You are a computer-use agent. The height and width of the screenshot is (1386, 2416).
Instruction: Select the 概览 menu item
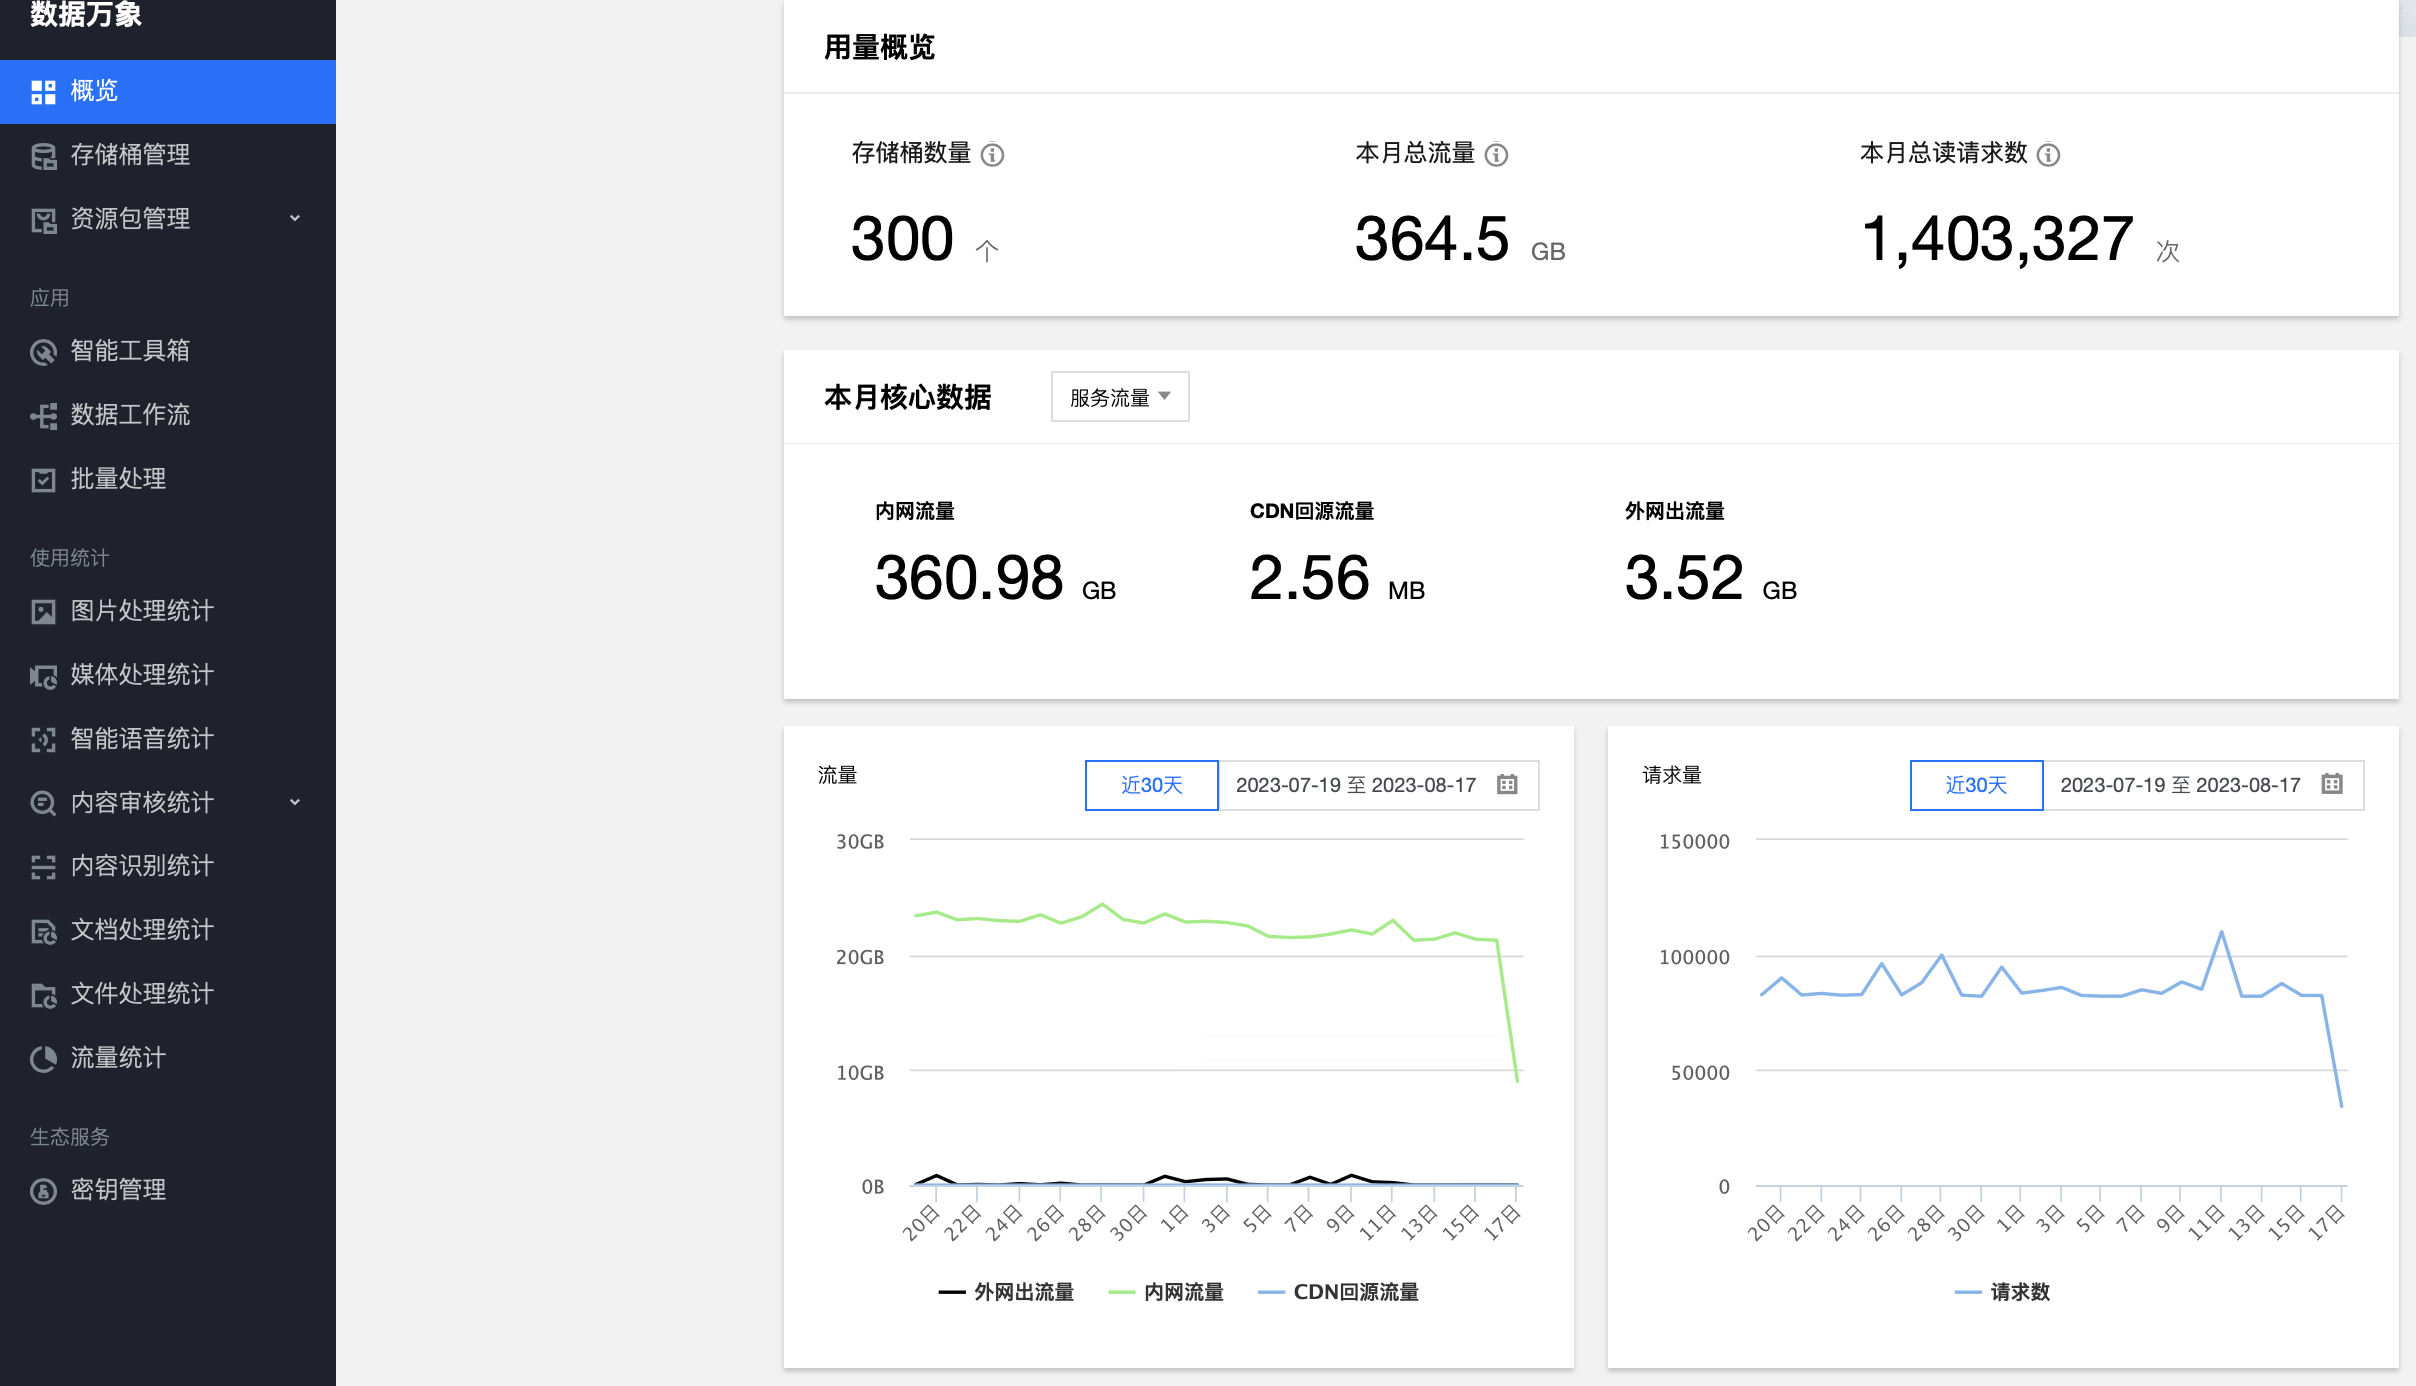(x=94, y=92)
